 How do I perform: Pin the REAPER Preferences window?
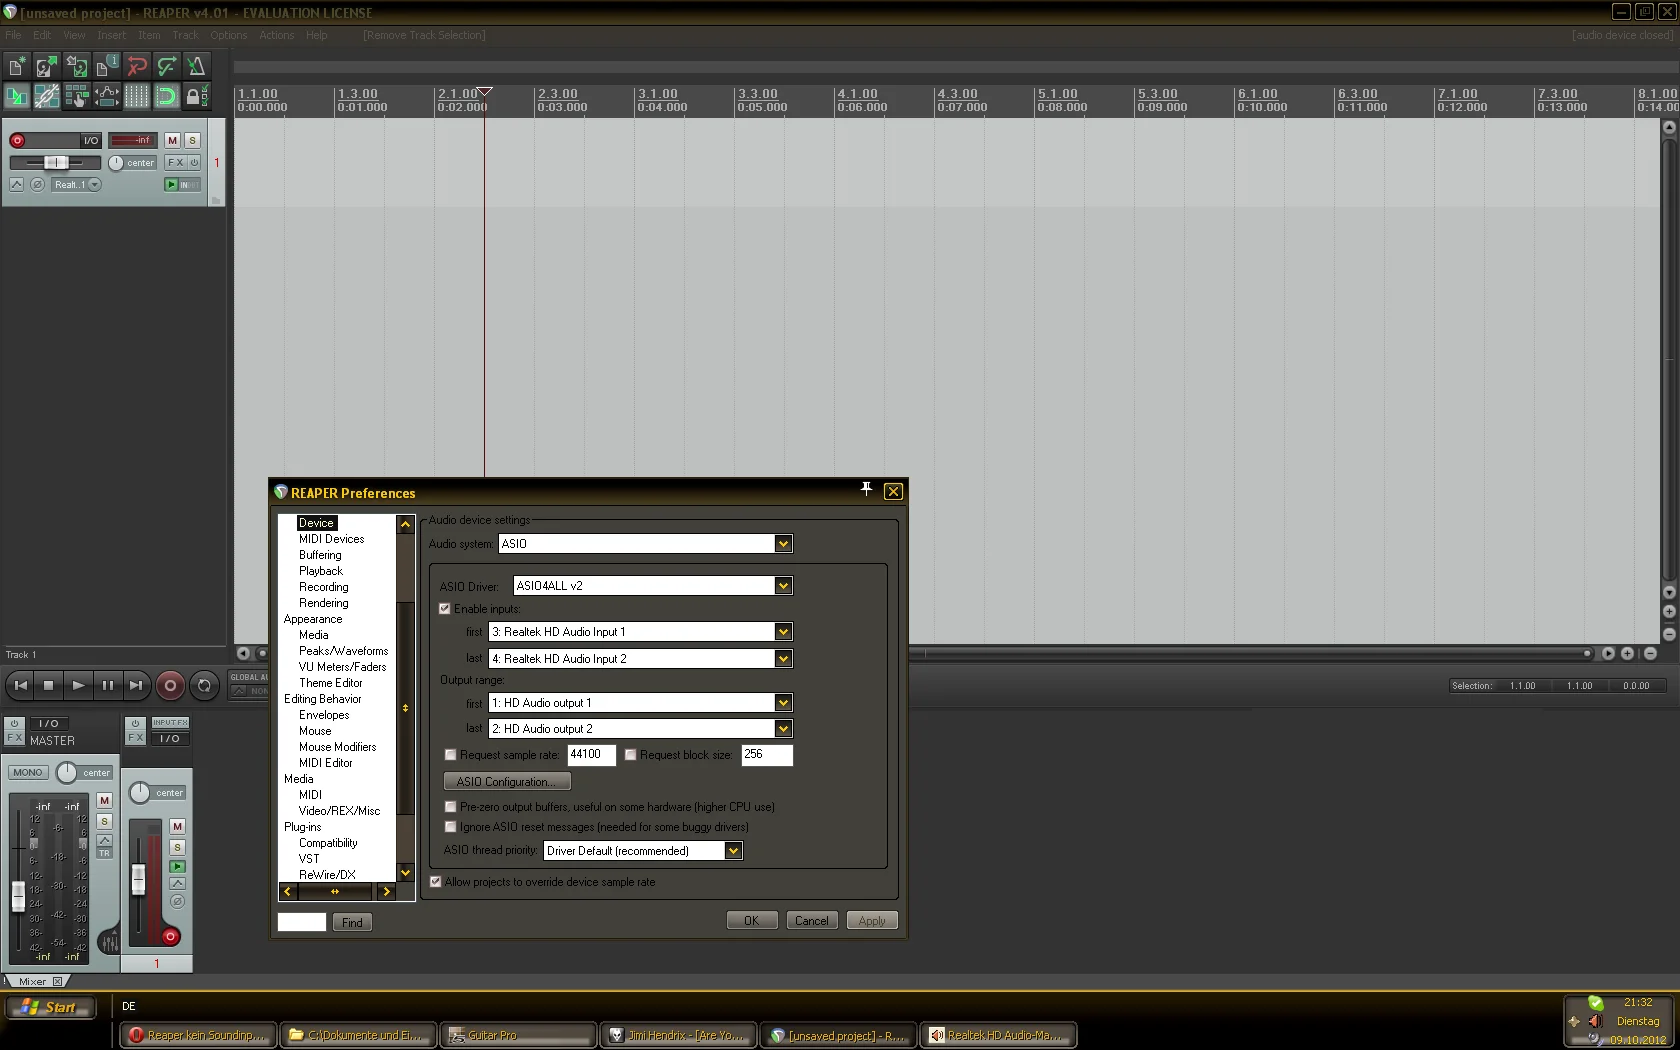coord(866,489)
